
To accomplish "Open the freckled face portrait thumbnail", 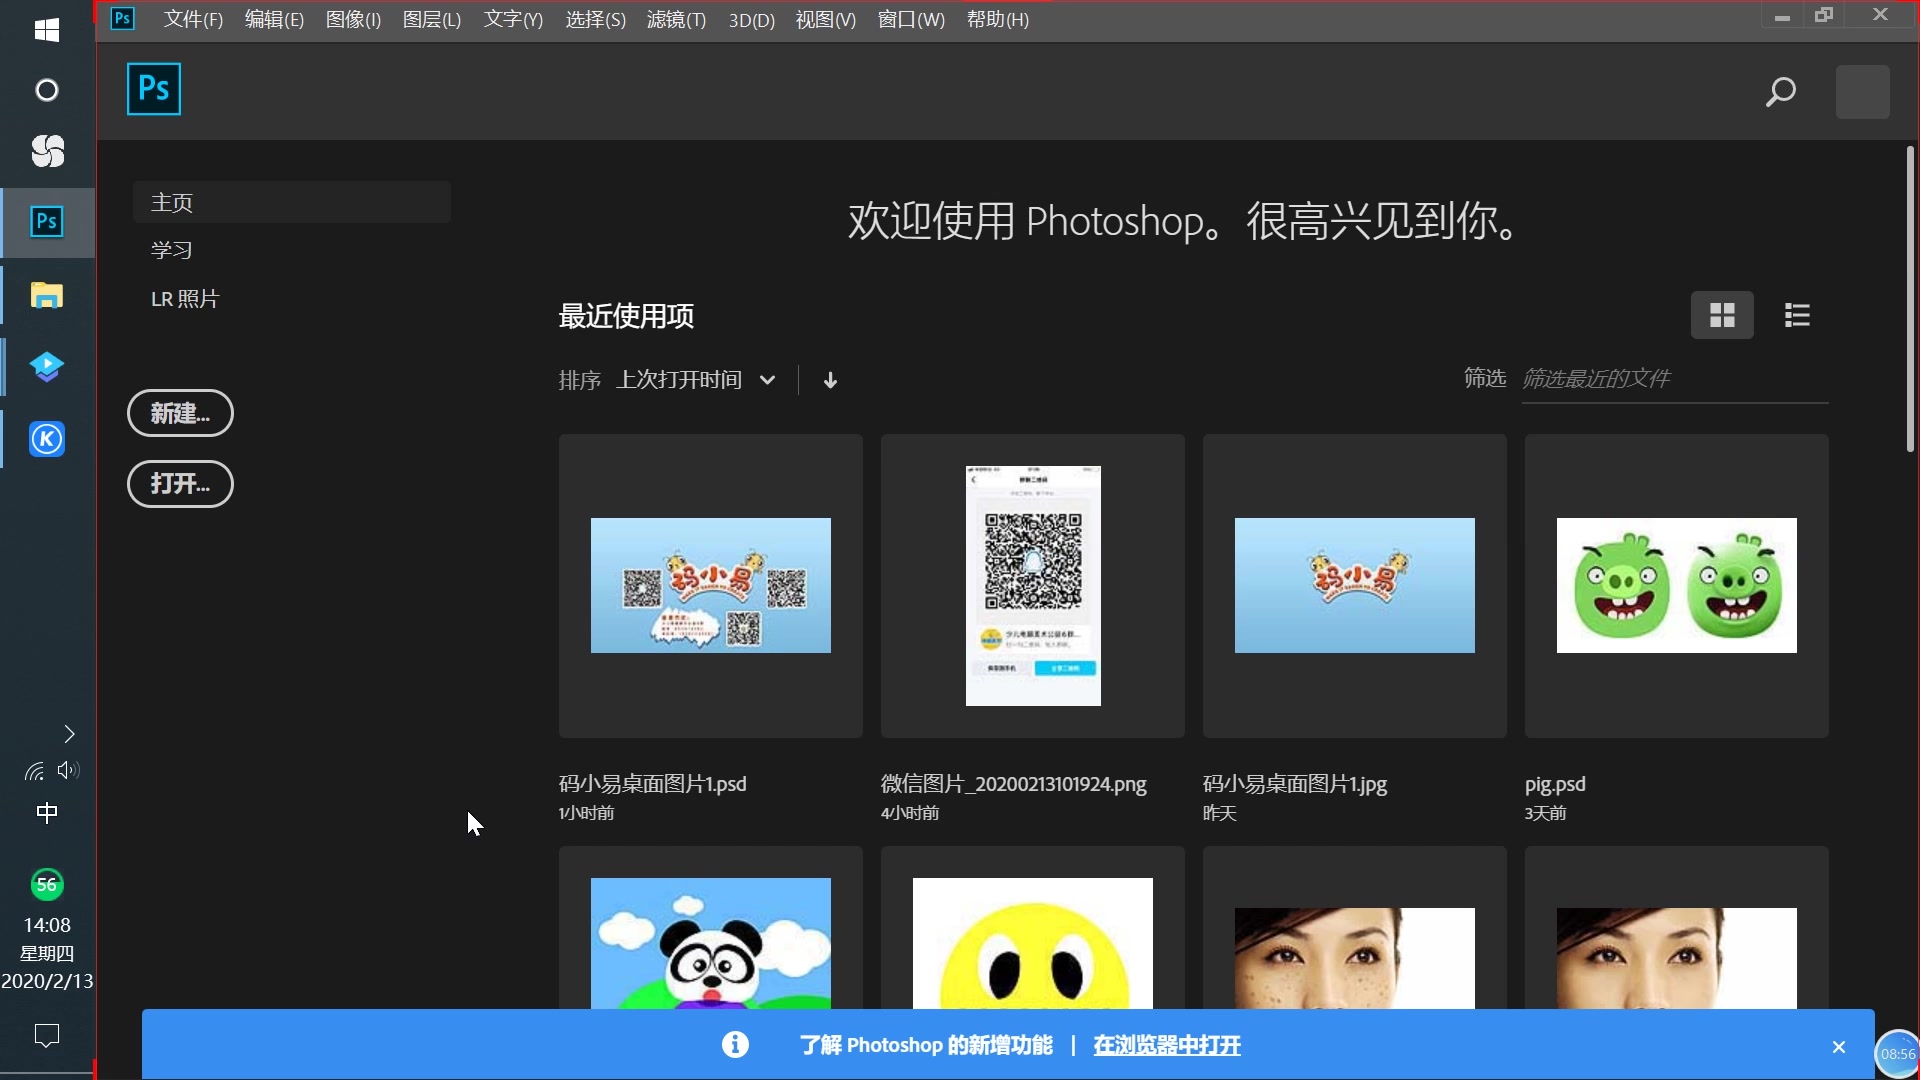I will (x=1355, y=928).
